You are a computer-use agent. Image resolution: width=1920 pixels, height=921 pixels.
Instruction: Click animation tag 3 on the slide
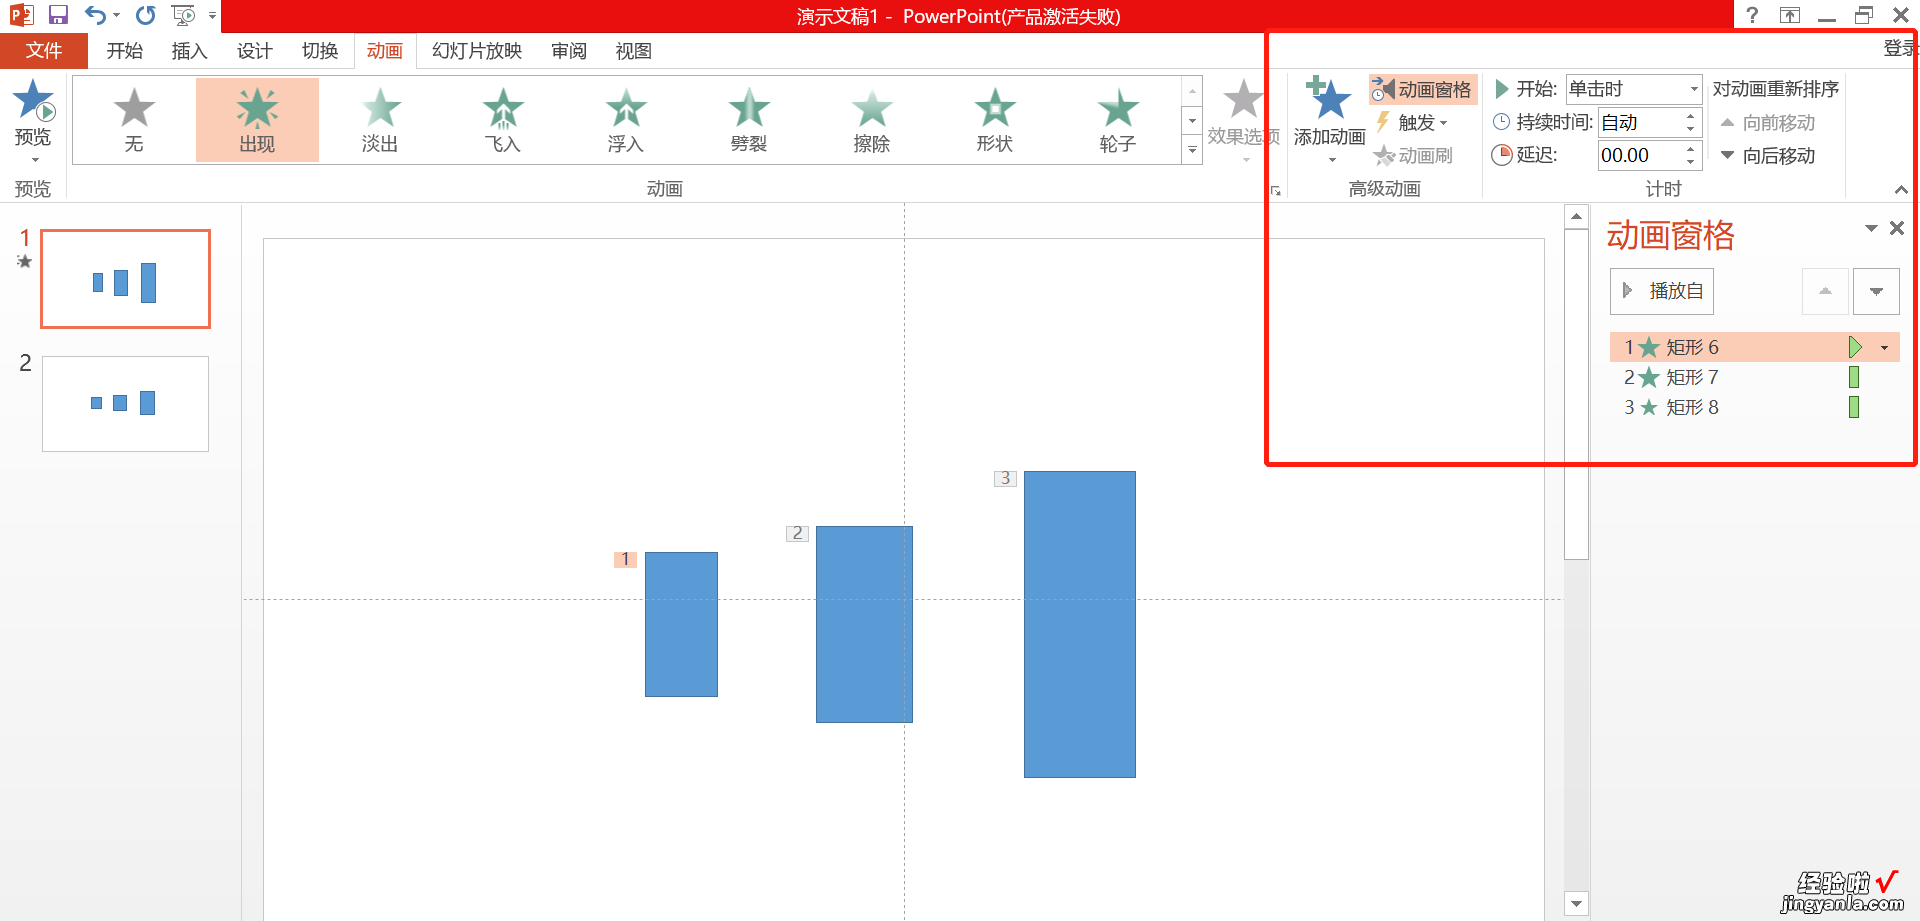pyautogui.click(x=1005, y=478)
